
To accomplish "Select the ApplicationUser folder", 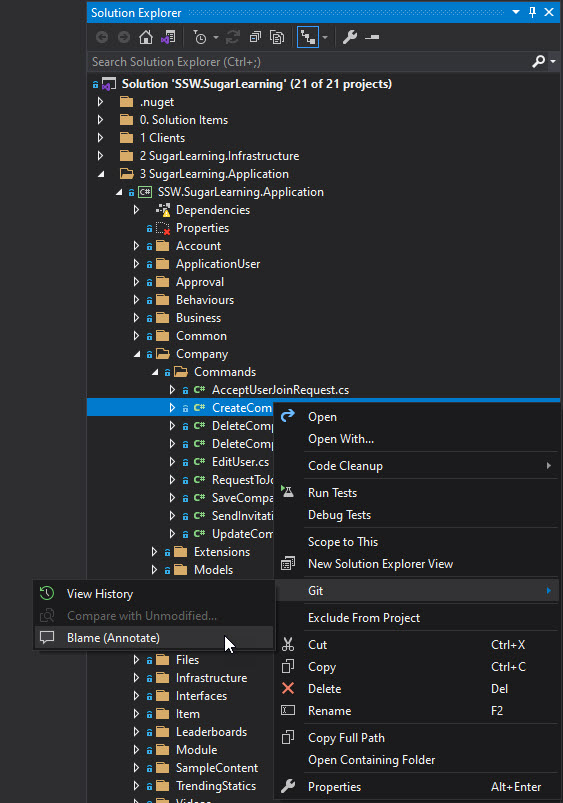I will click(218, 264).
